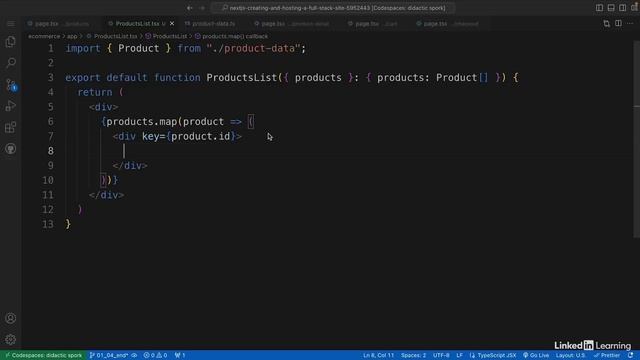This screenshot has width=640, height=360.
Task: Open the Explorer view in activity bar
Action: (11, 42)
